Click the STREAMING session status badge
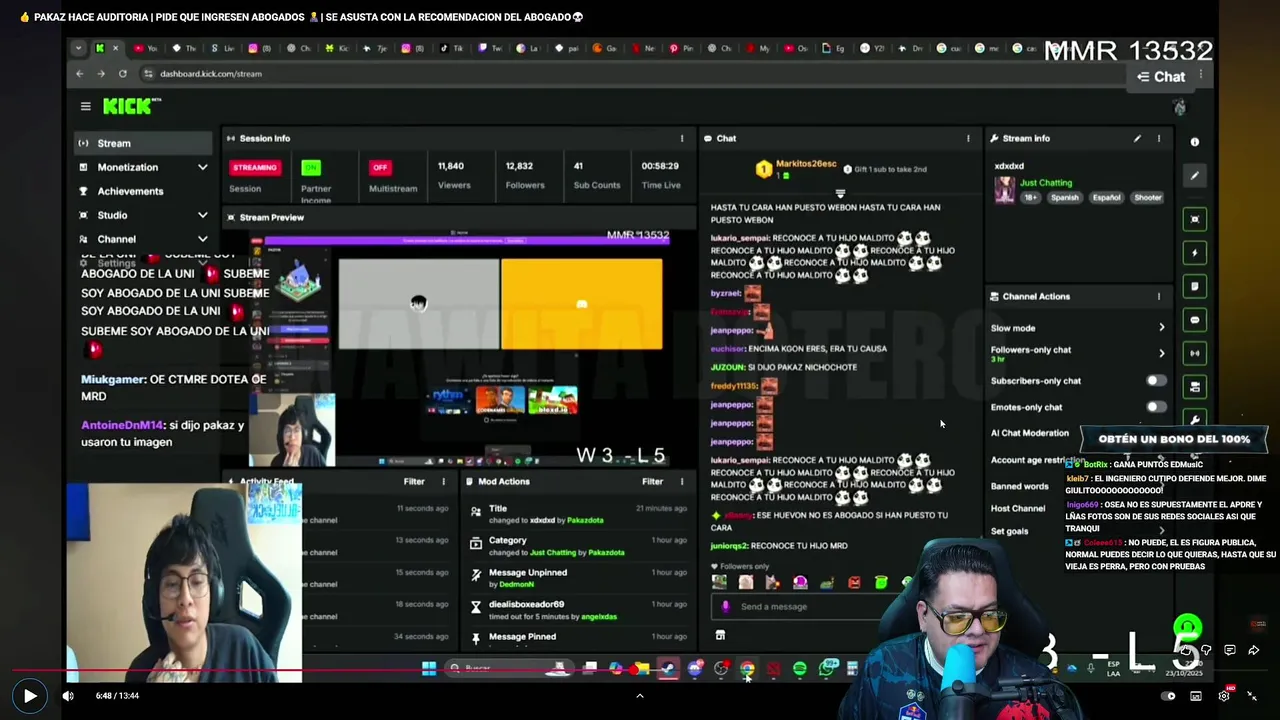Viewport: 1280px width, 720px height. pos(254,168)
